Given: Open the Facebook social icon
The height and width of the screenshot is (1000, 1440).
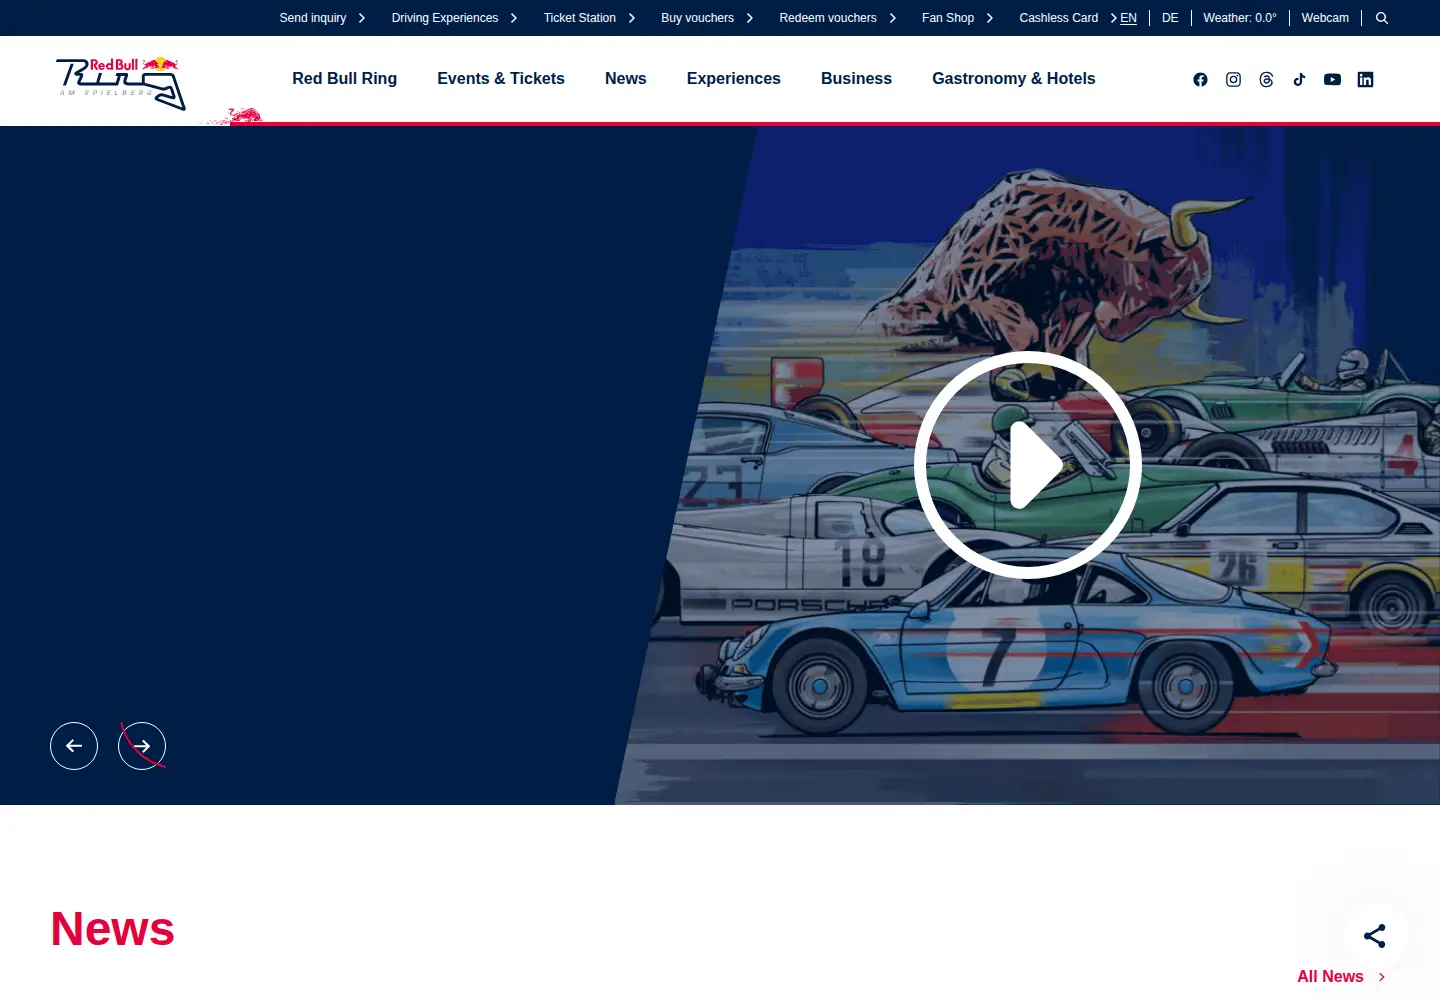Looking at the screenshot, I should tap(1200, 80).
